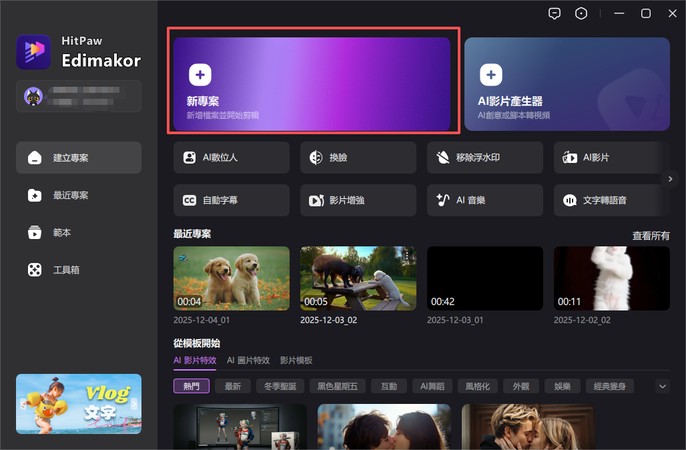The image size is (686, 450).
Task: Click the 移除浮水印 watermark remover icon
Action: tap(443, 157)
